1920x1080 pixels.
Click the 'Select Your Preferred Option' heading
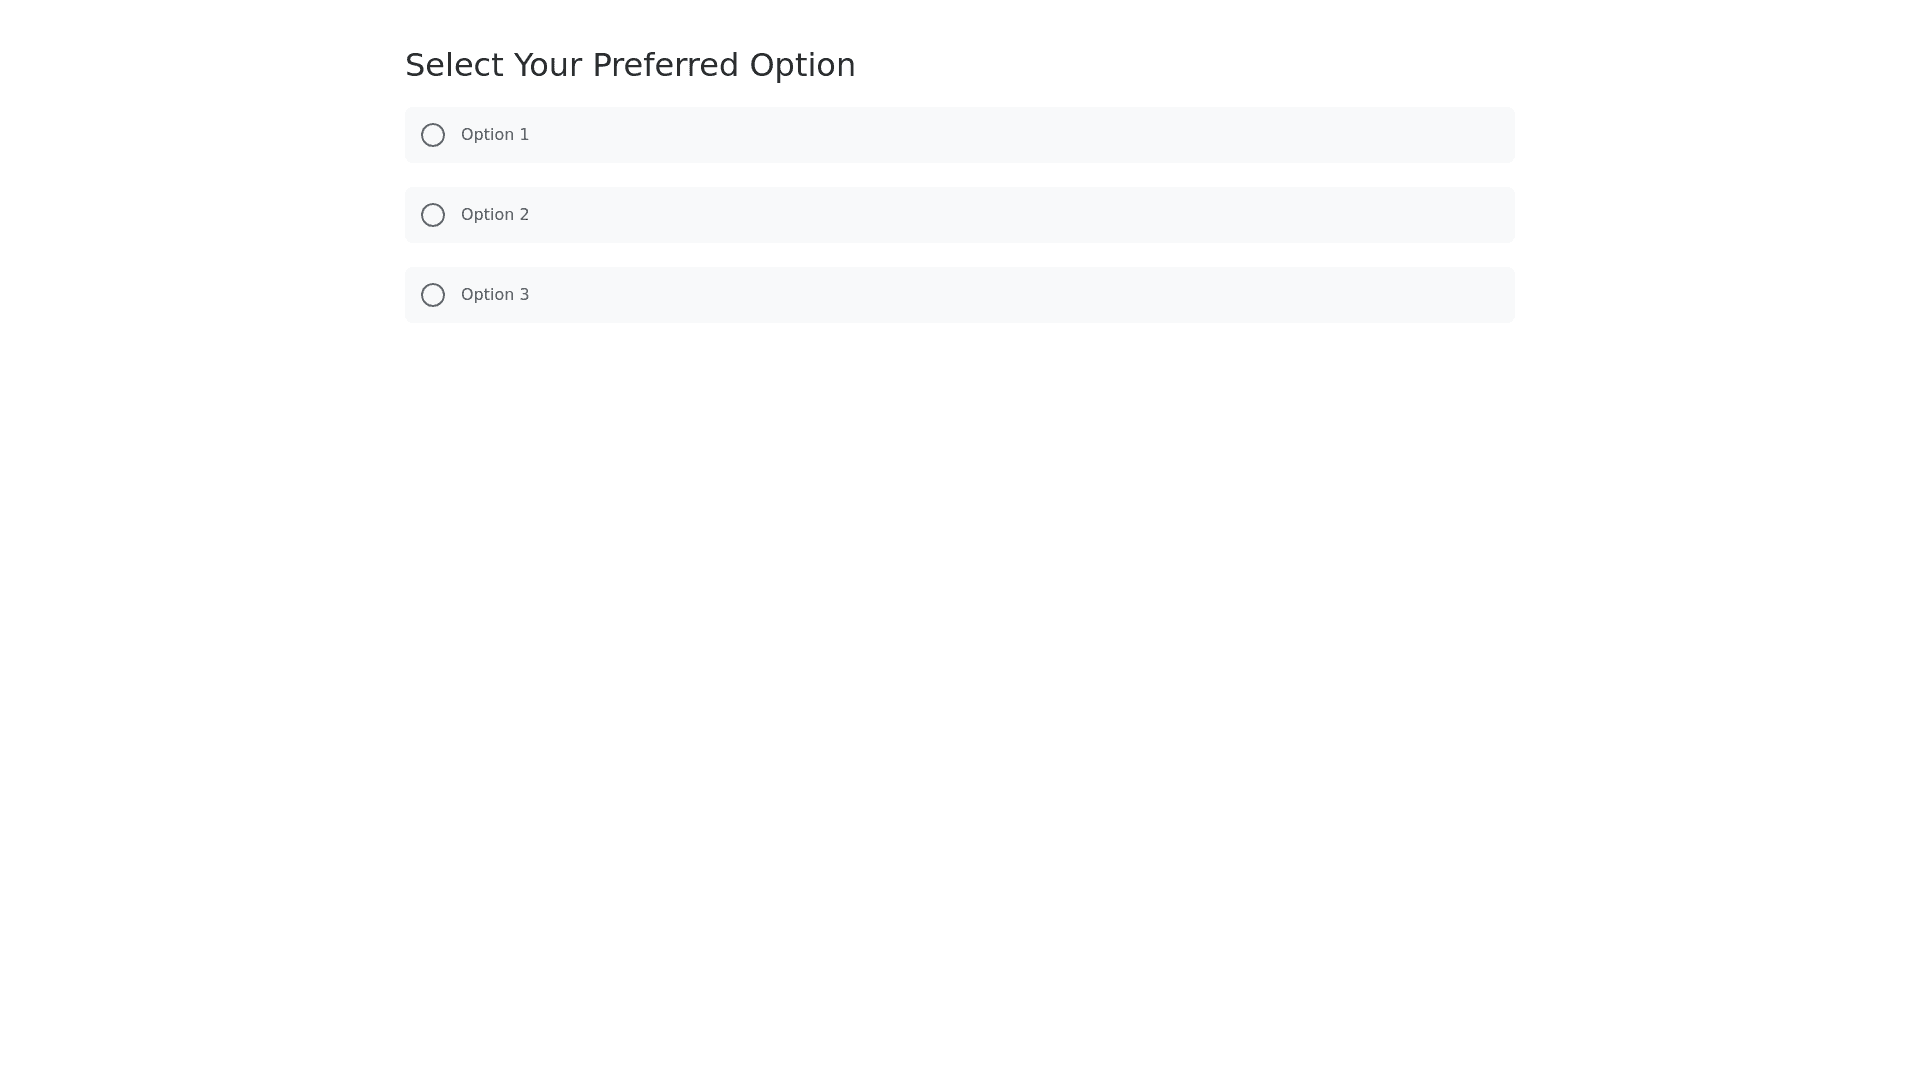click(630, 65)
